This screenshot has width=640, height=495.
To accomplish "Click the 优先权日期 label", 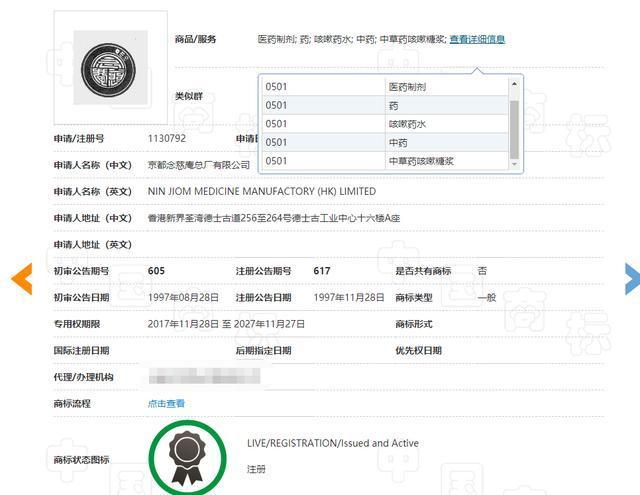I will 418,351.
